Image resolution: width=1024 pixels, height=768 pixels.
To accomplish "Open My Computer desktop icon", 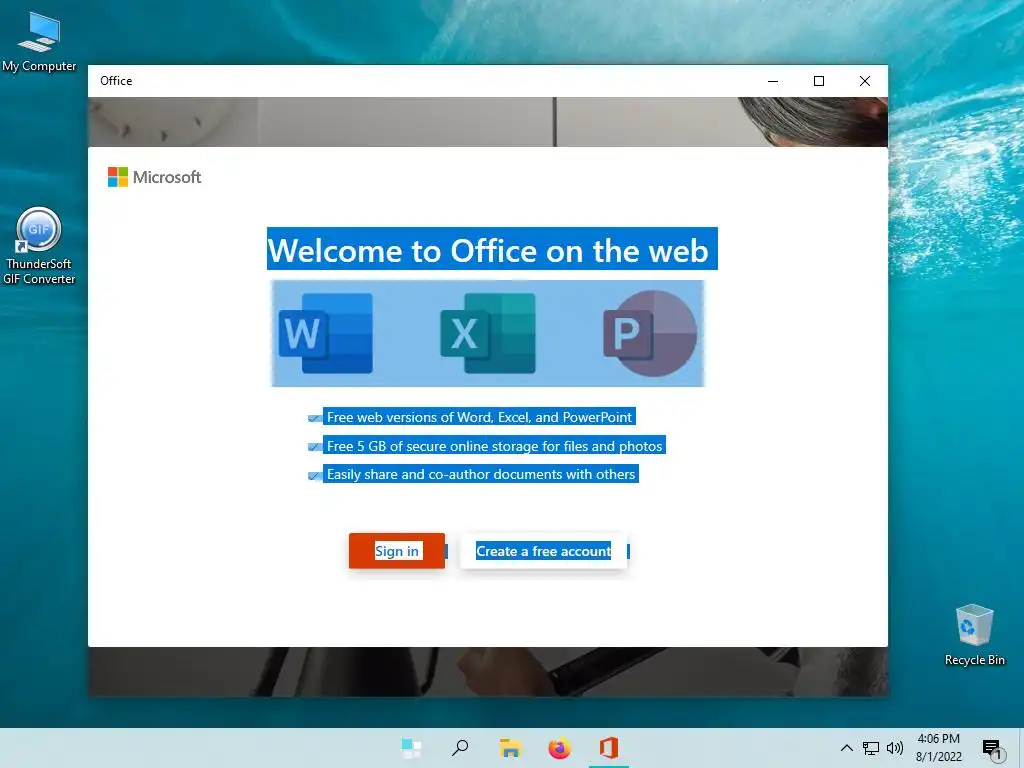I will click(39, 42).
